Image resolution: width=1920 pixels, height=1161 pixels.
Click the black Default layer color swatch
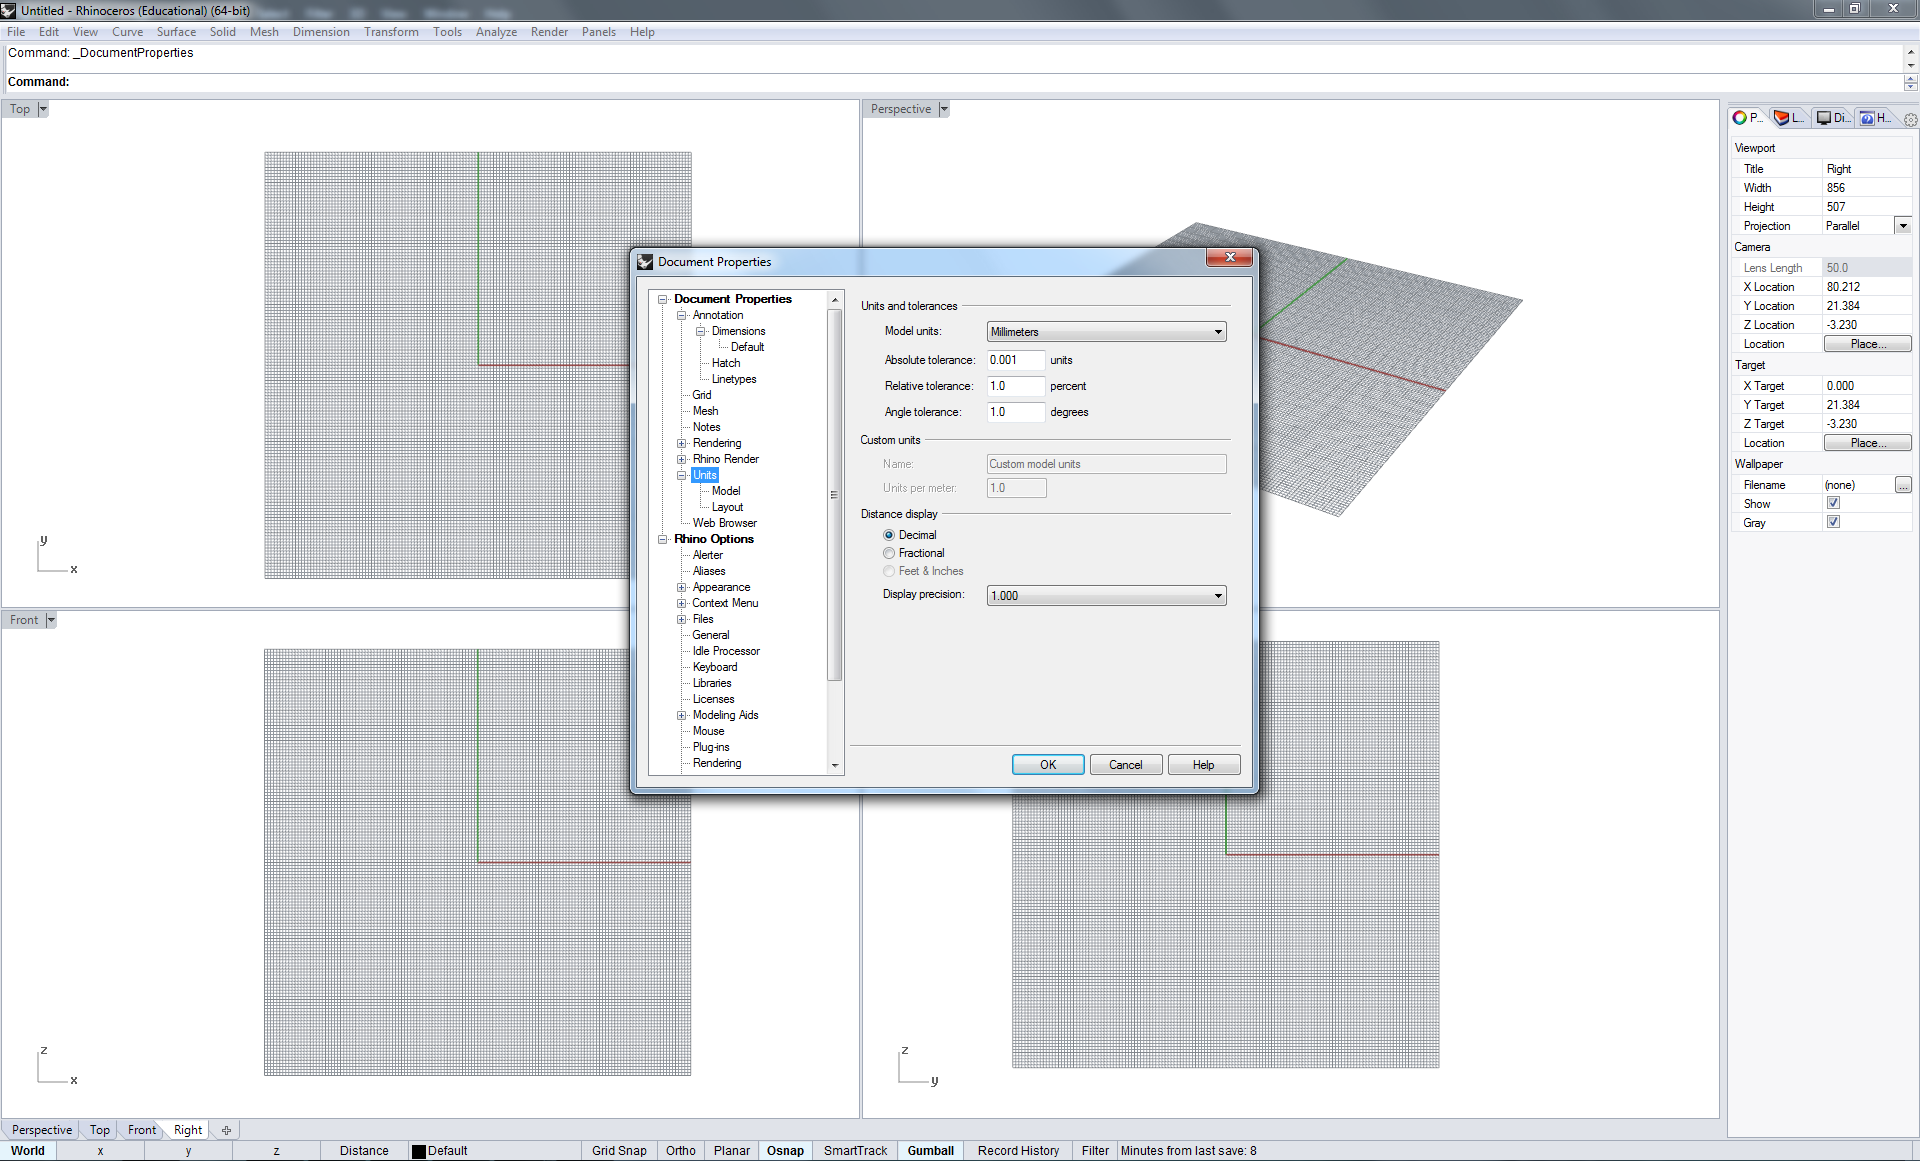point(419,1151)
